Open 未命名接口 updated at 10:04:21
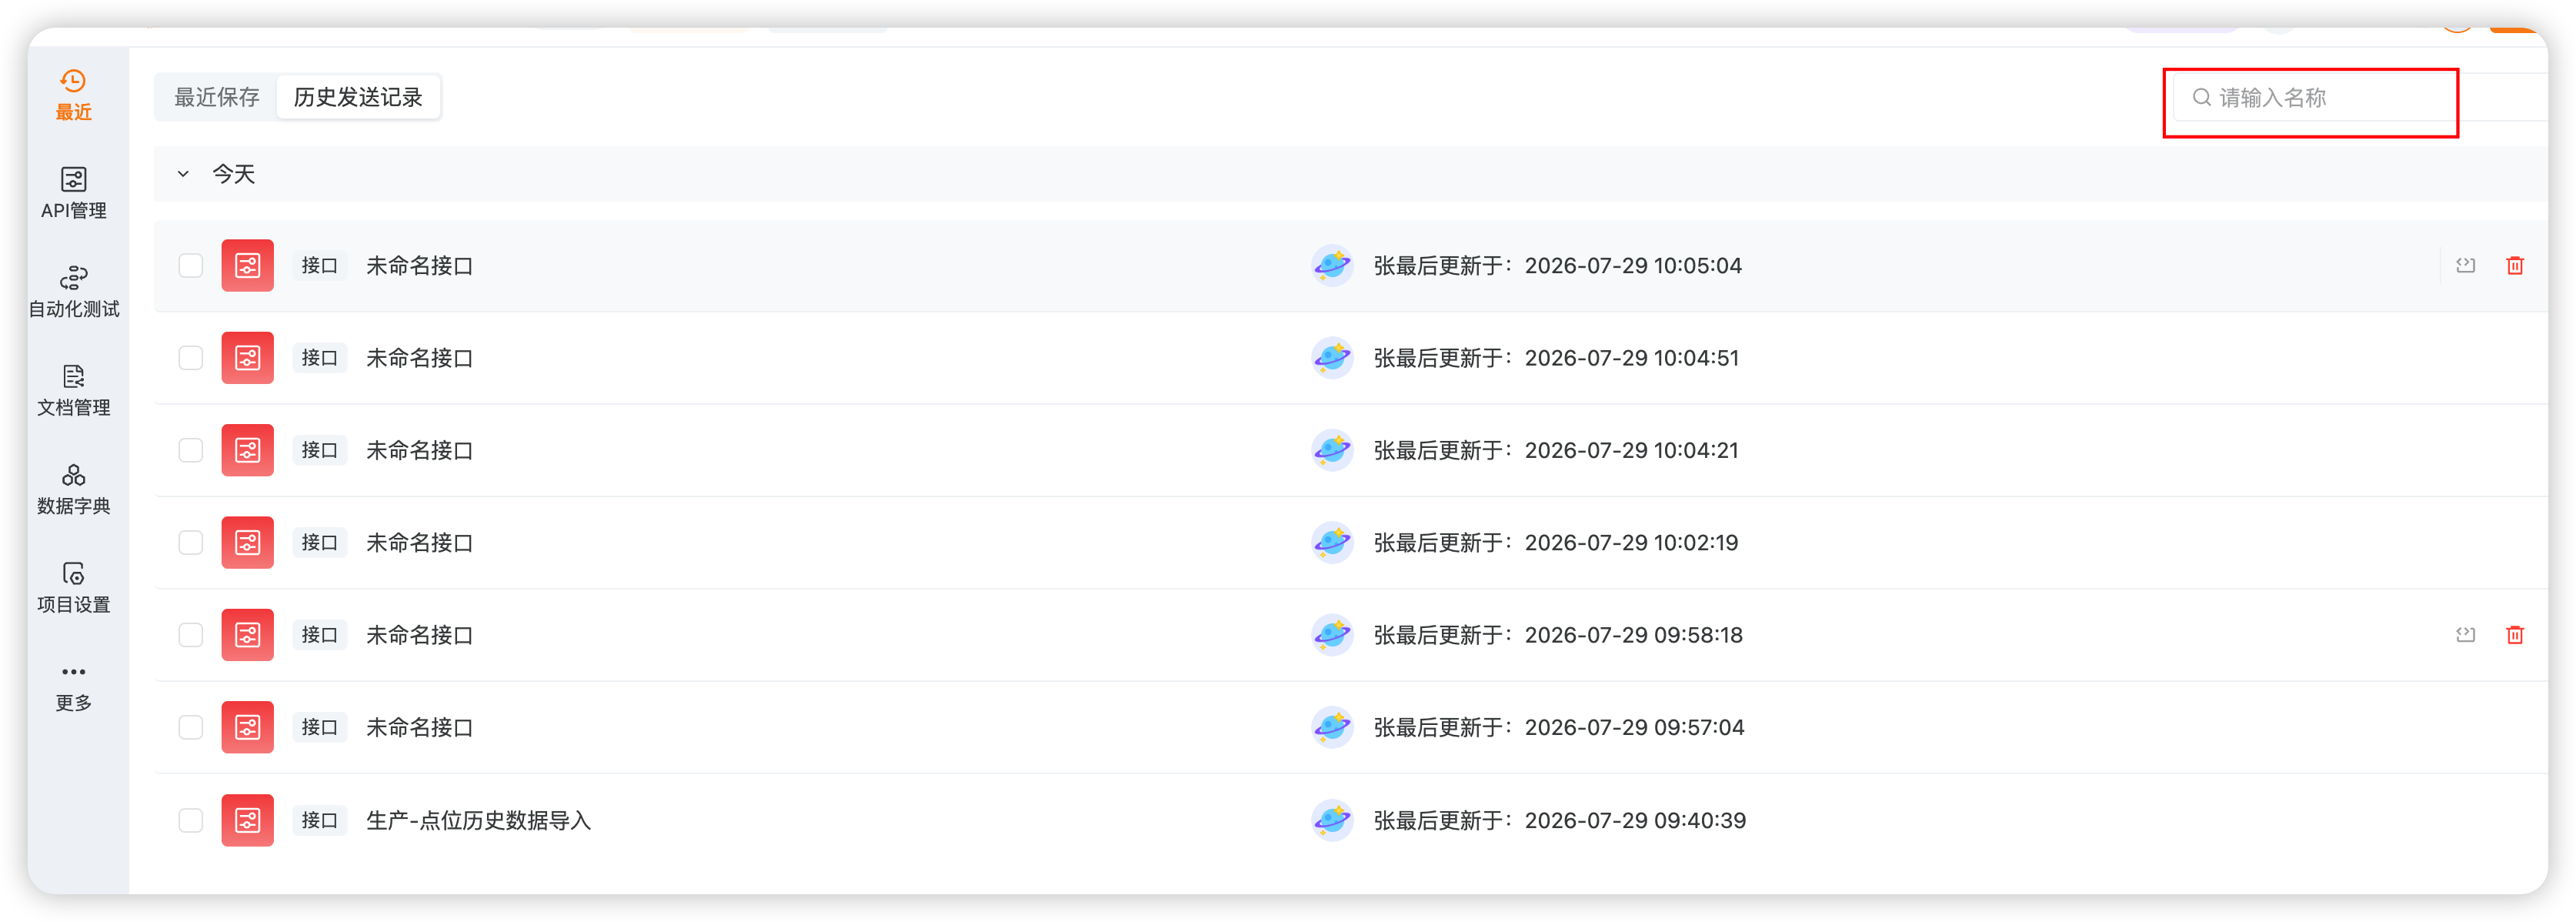 [419, 450]
